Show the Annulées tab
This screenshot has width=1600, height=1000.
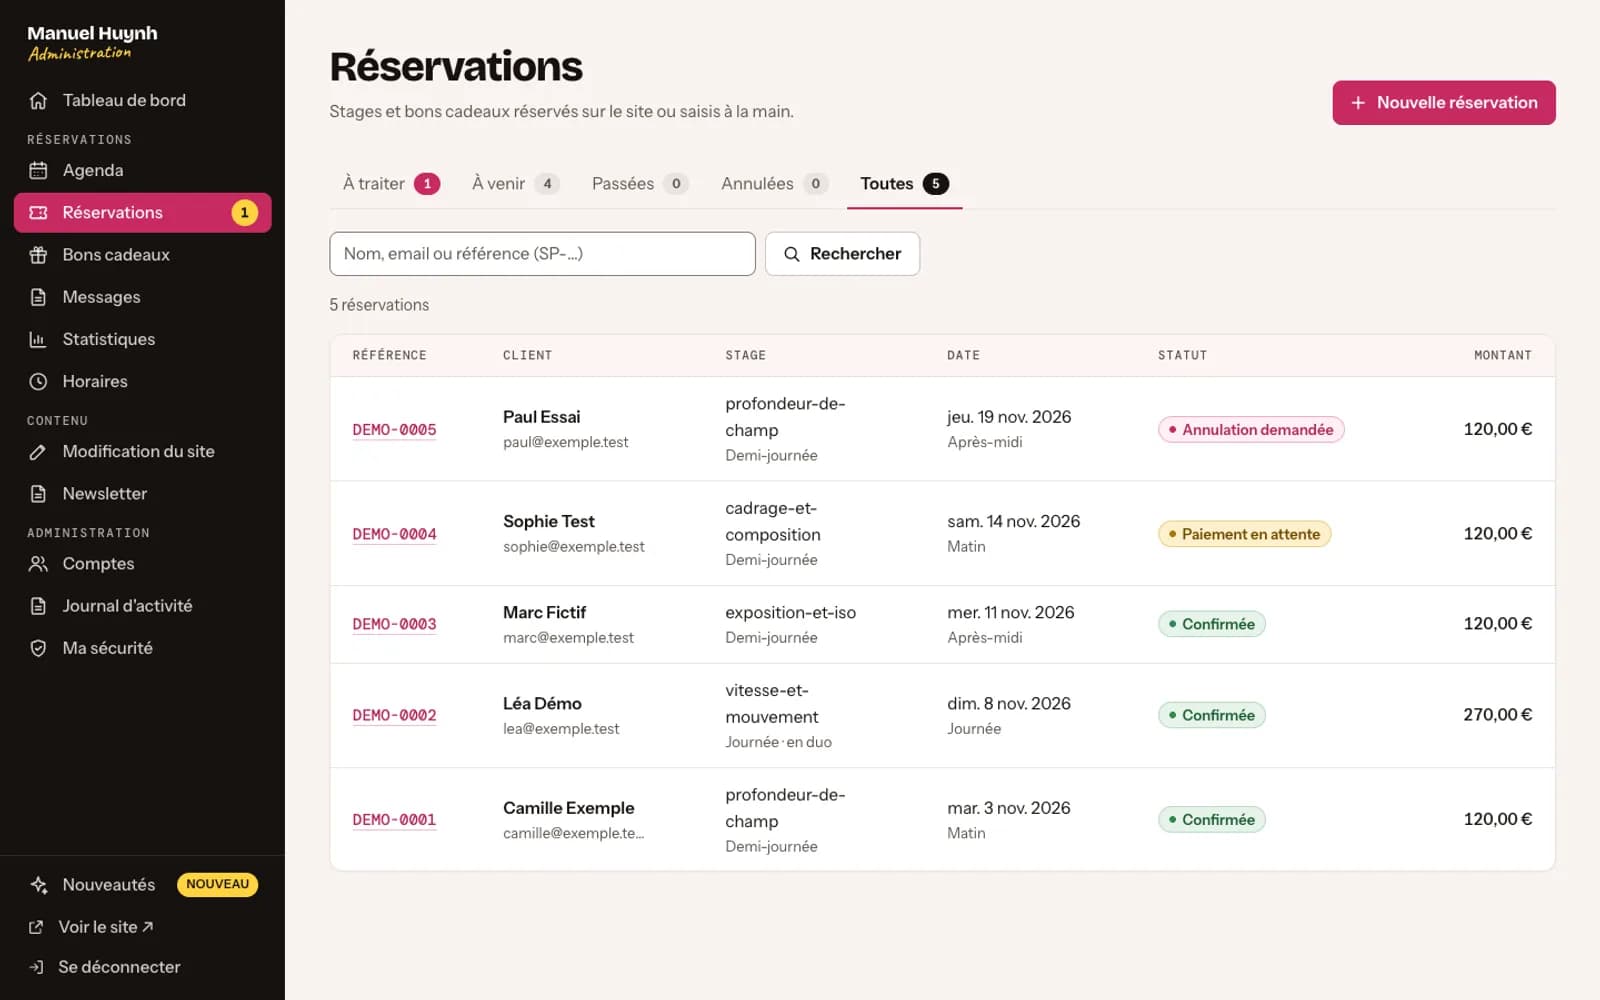point(774,184)
